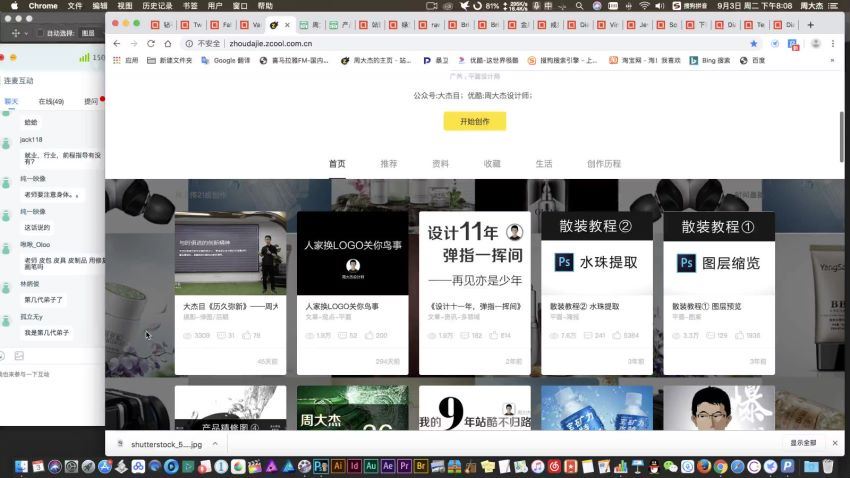The width and height of the screenshot is (850, 478).
Task: Click the volume icon in menu bar
Action: pyautogui.click(x=660, y=5)
